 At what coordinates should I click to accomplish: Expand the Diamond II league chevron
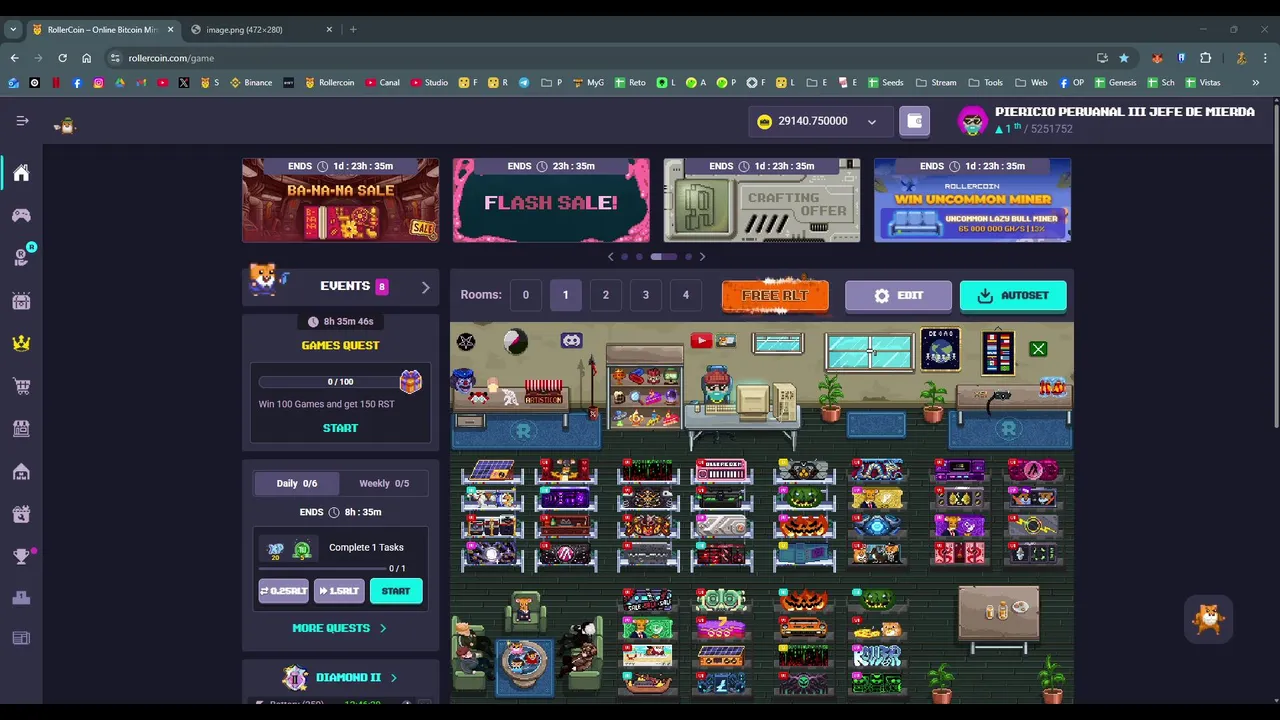pyautogui.click(x=393, y=678)
